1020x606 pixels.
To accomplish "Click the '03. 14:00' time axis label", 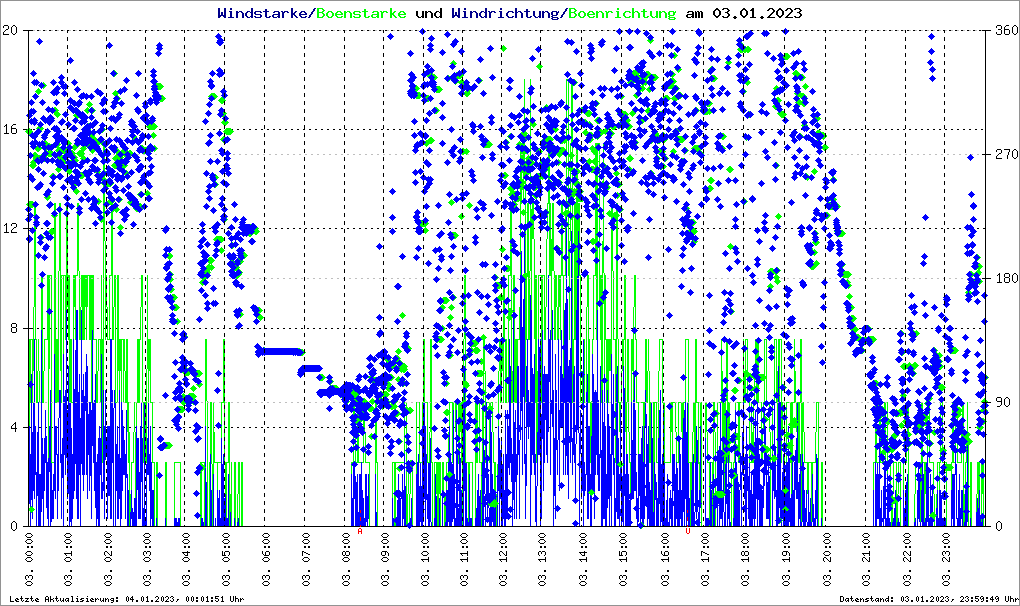I will coord(584,559).
